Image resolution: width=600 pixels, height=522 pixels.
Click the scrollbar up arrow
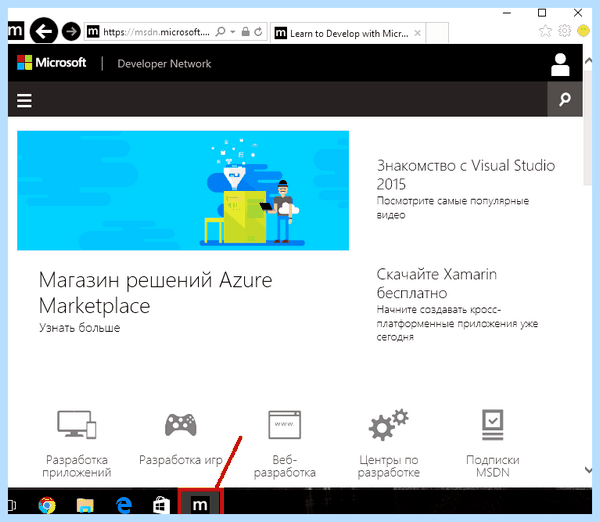[x=588, y=60]
